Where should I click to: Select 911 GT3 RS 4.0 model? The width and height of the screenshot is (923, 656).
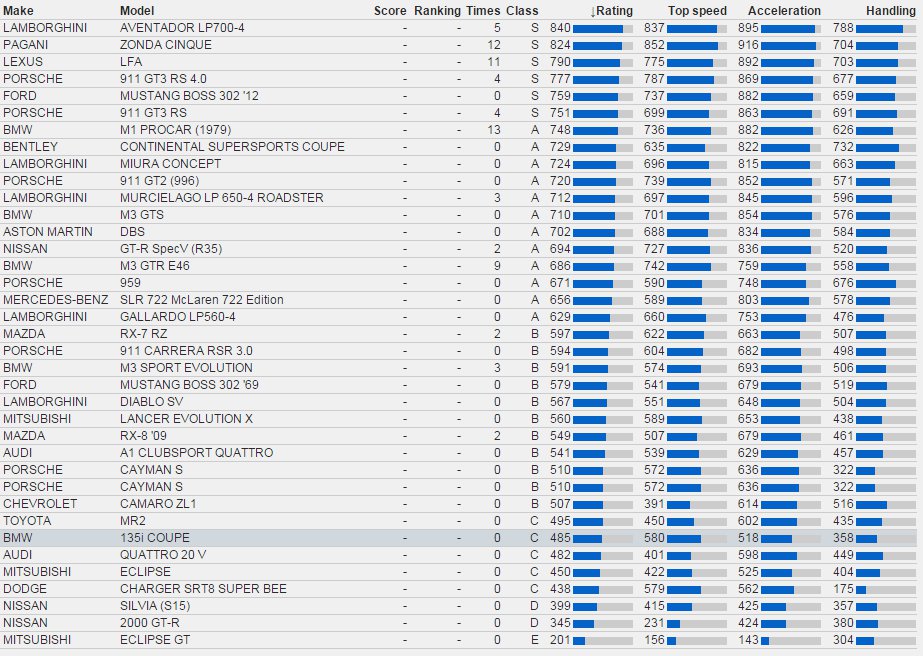pos(163,79)
